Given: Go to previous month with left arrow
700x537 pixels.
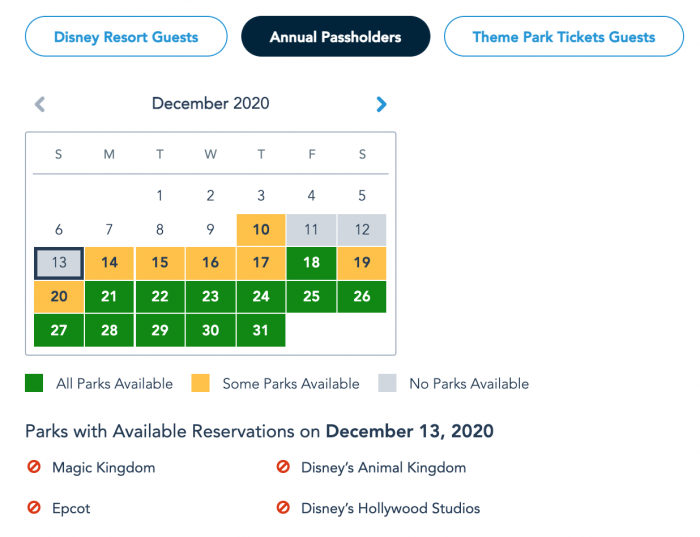Looking at the screenshot, I should coord(40,104).
